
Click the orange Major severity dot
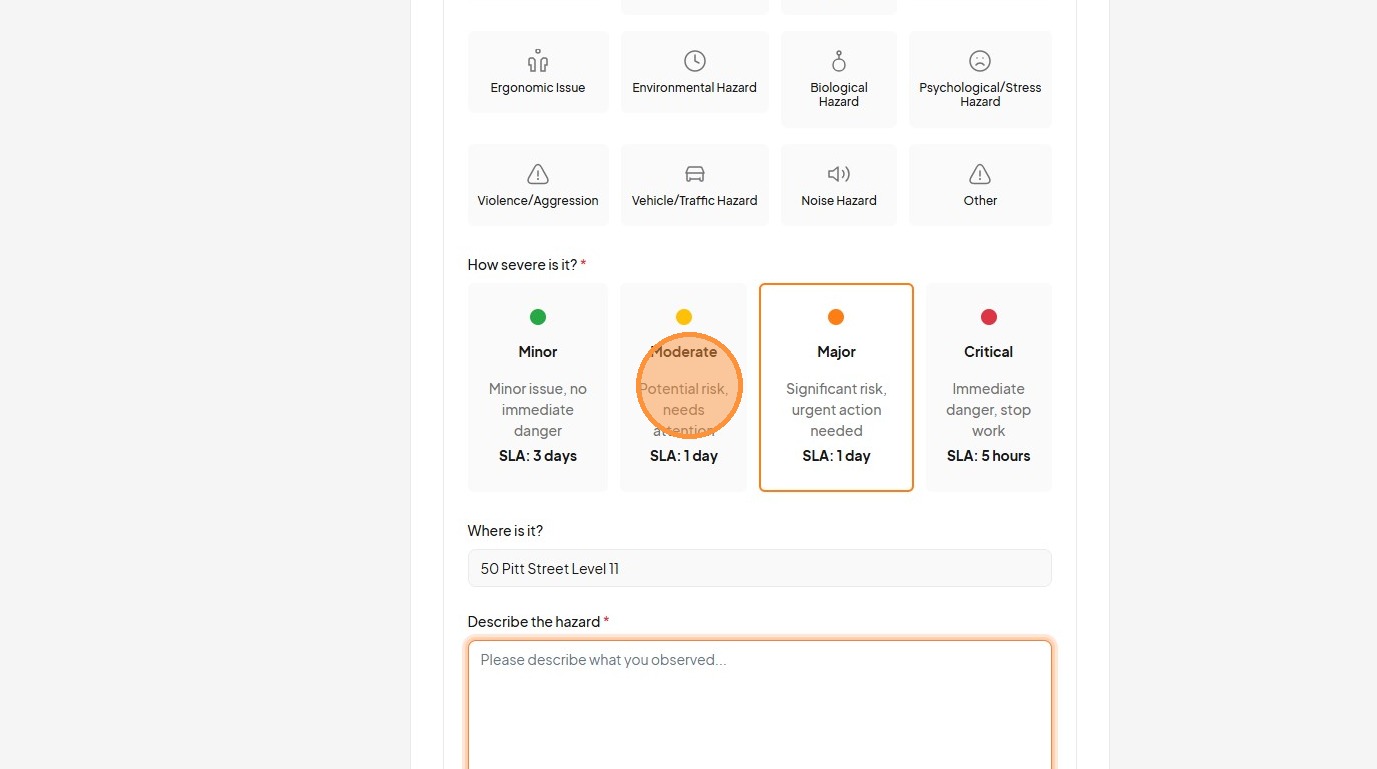pyautogui.click(x=836, y=317)
